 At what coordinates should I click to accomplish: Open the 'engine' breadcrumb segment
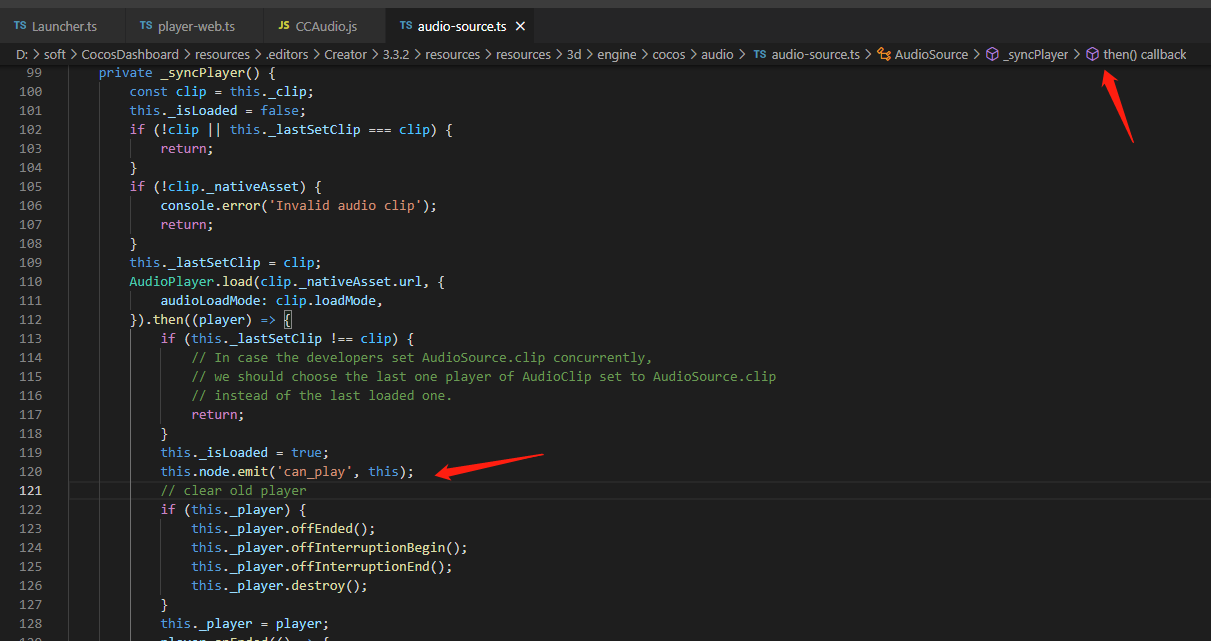(x=617, y=54)
